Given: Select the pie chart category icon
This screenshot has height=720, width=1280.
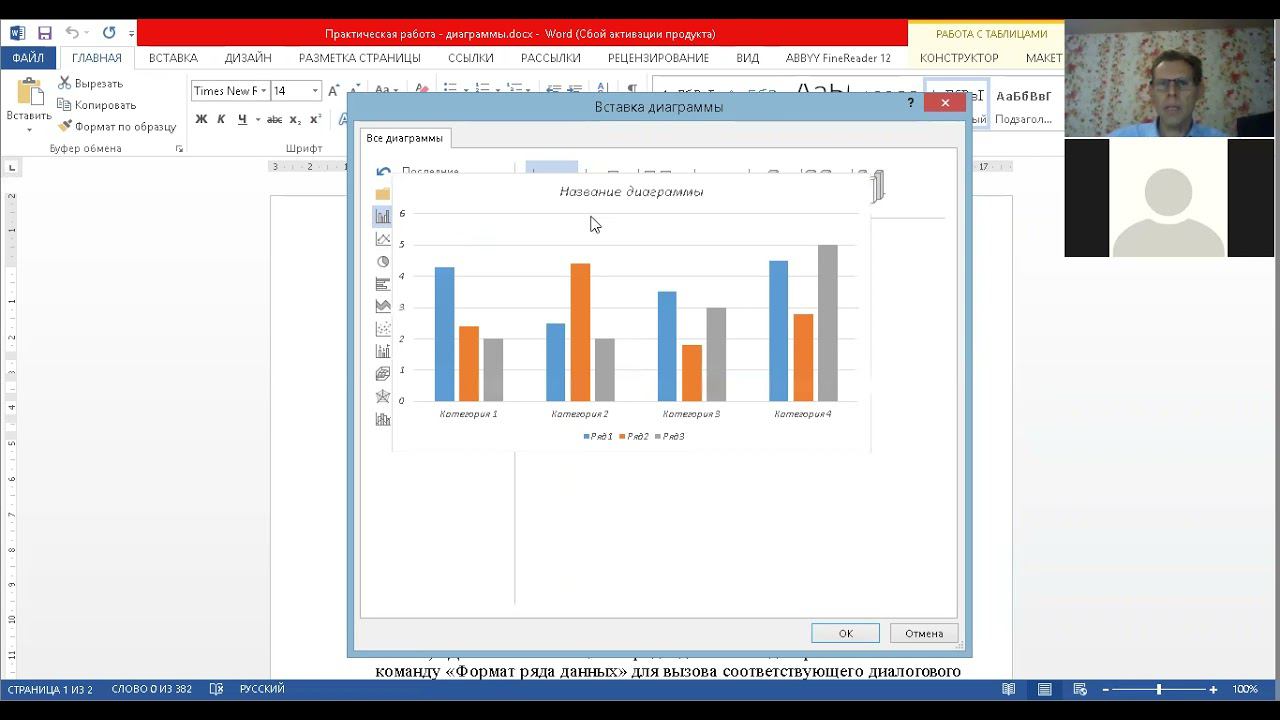Looking at the screenshot, I should (x=383, y=262).
